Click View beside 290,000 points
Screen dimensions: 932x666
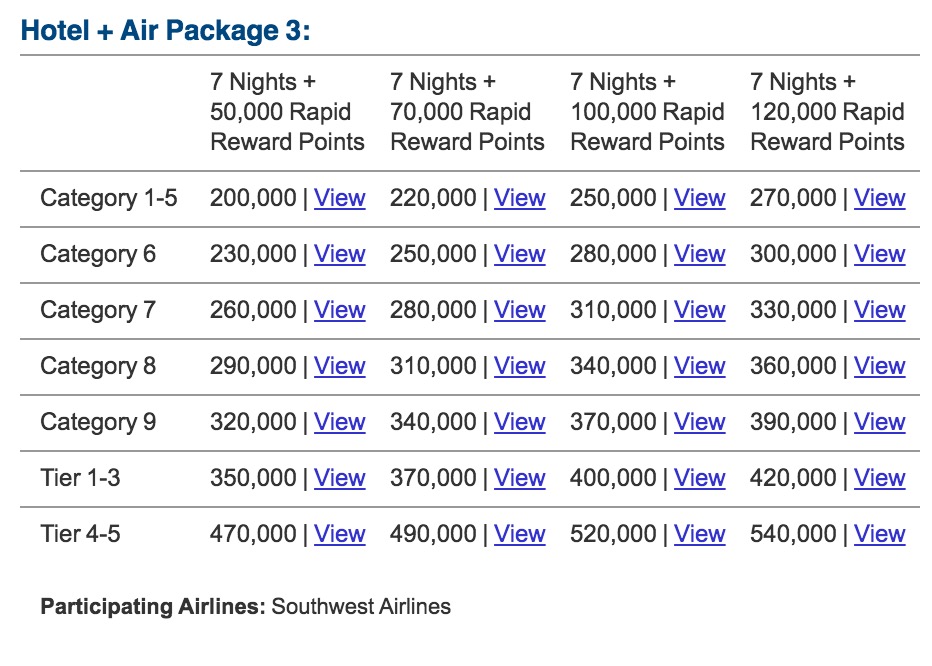click(x=340, y=366)
